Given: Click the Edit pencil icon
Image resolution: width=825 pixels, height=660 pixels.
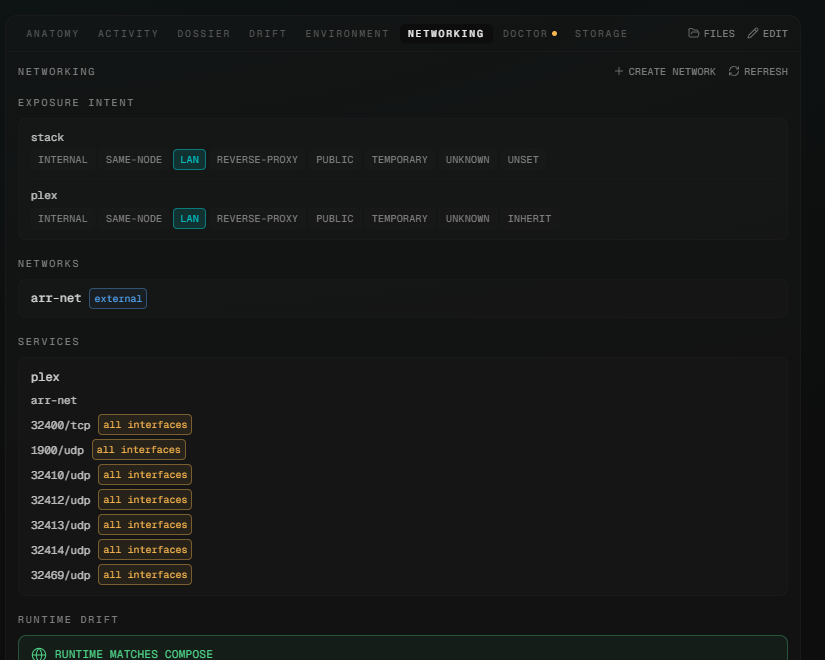Looking at the screenshot, I should pos(753,33).
